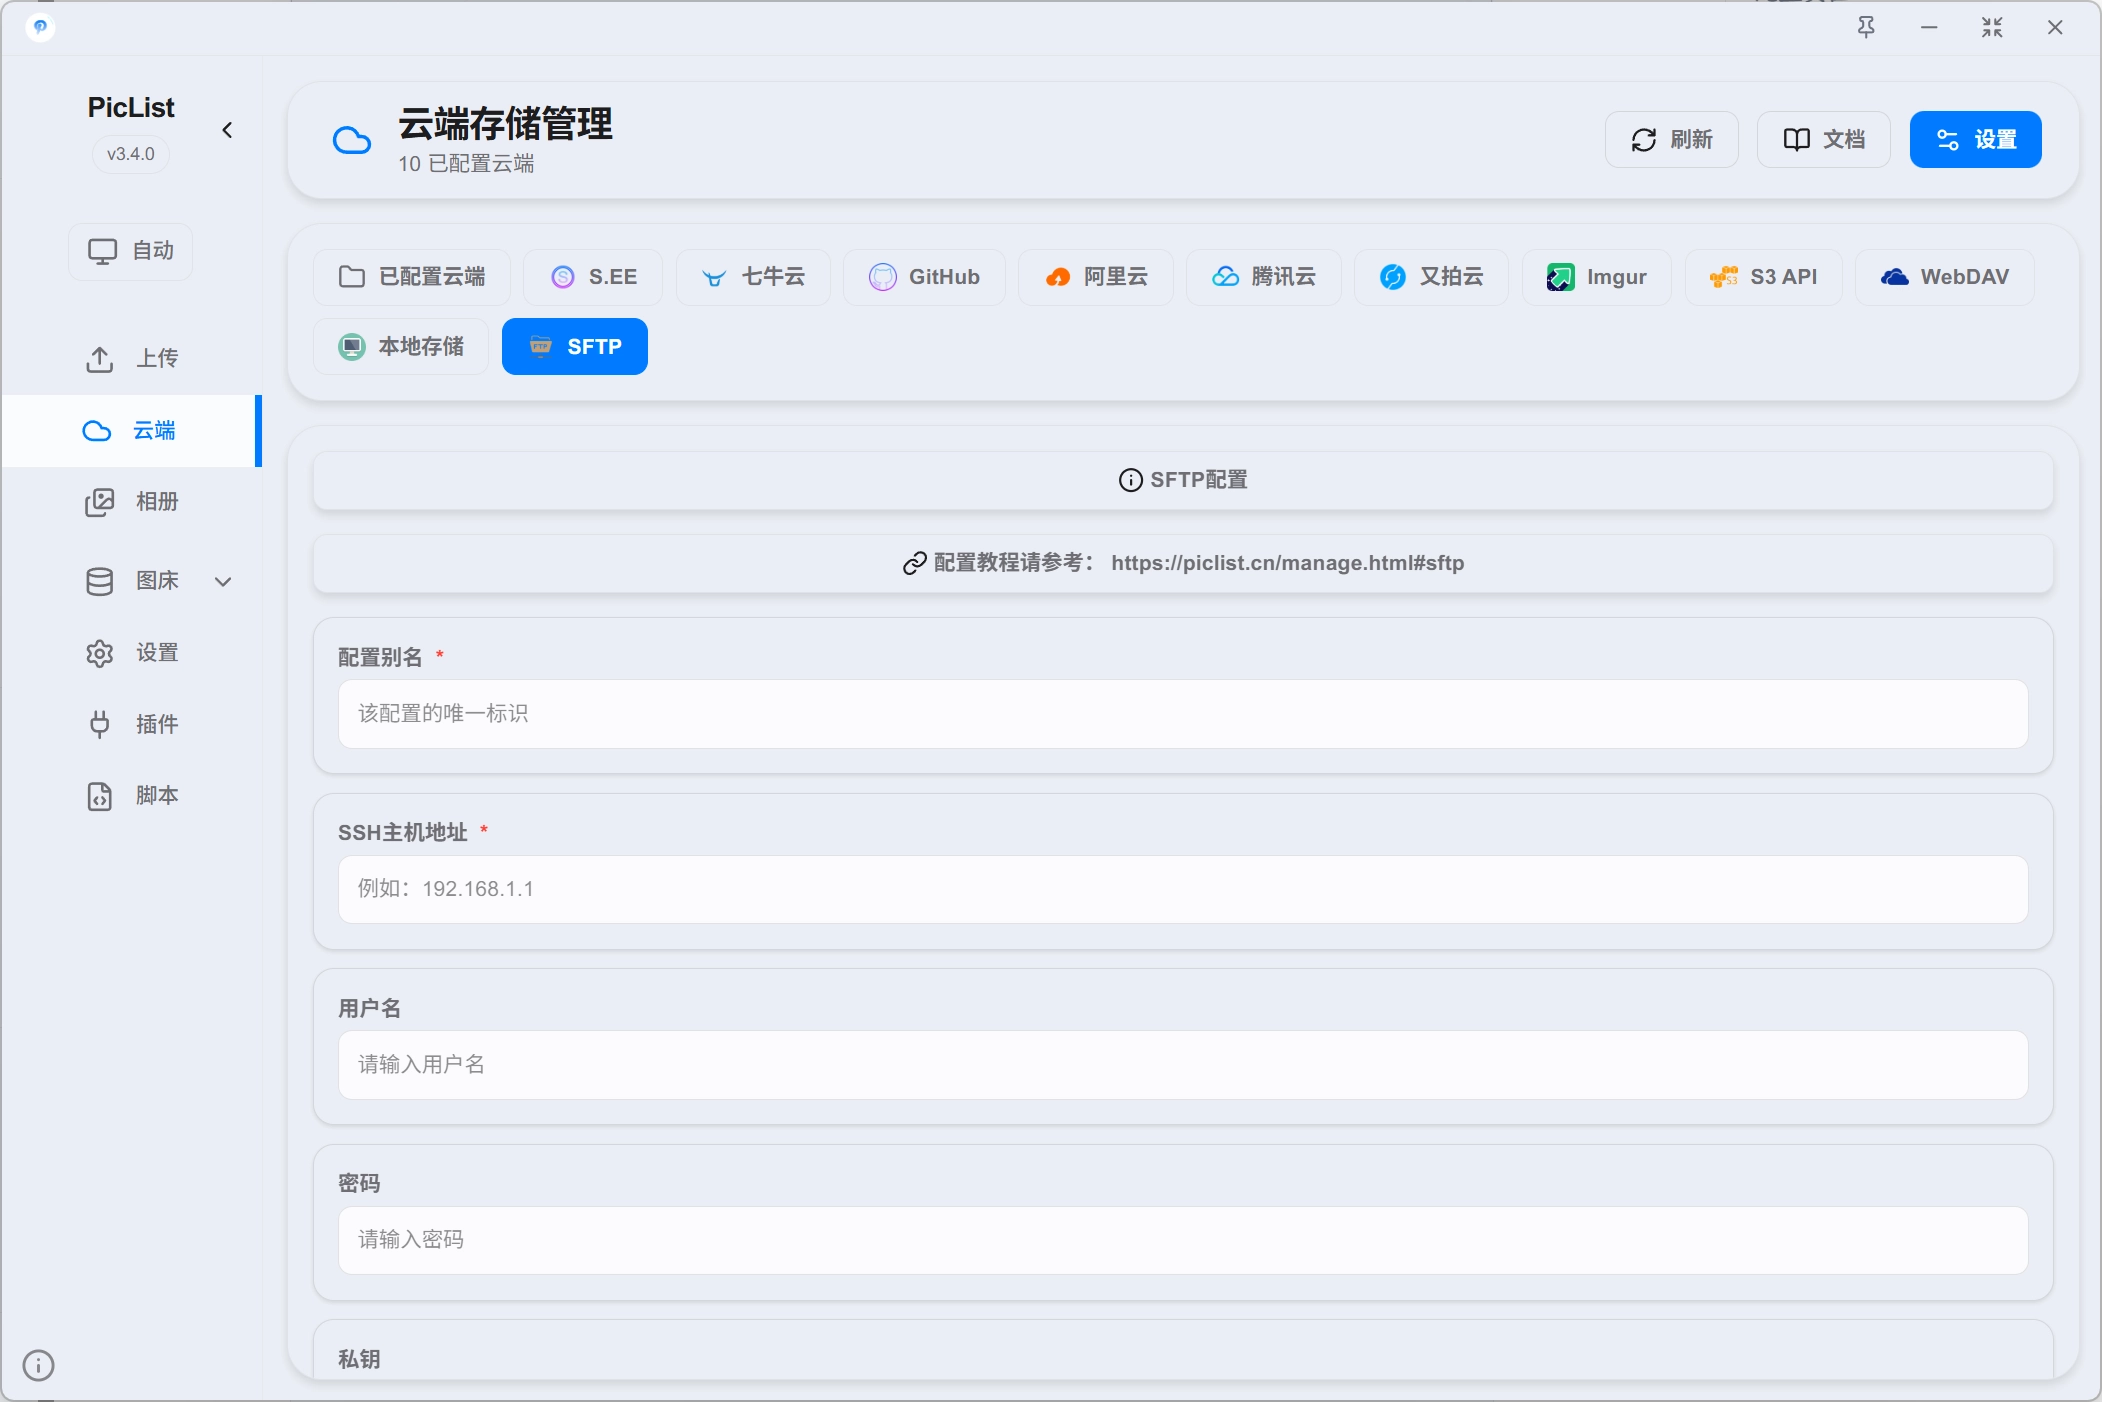
Task: Click the PicList app logo icon
Action: [40, 27]
